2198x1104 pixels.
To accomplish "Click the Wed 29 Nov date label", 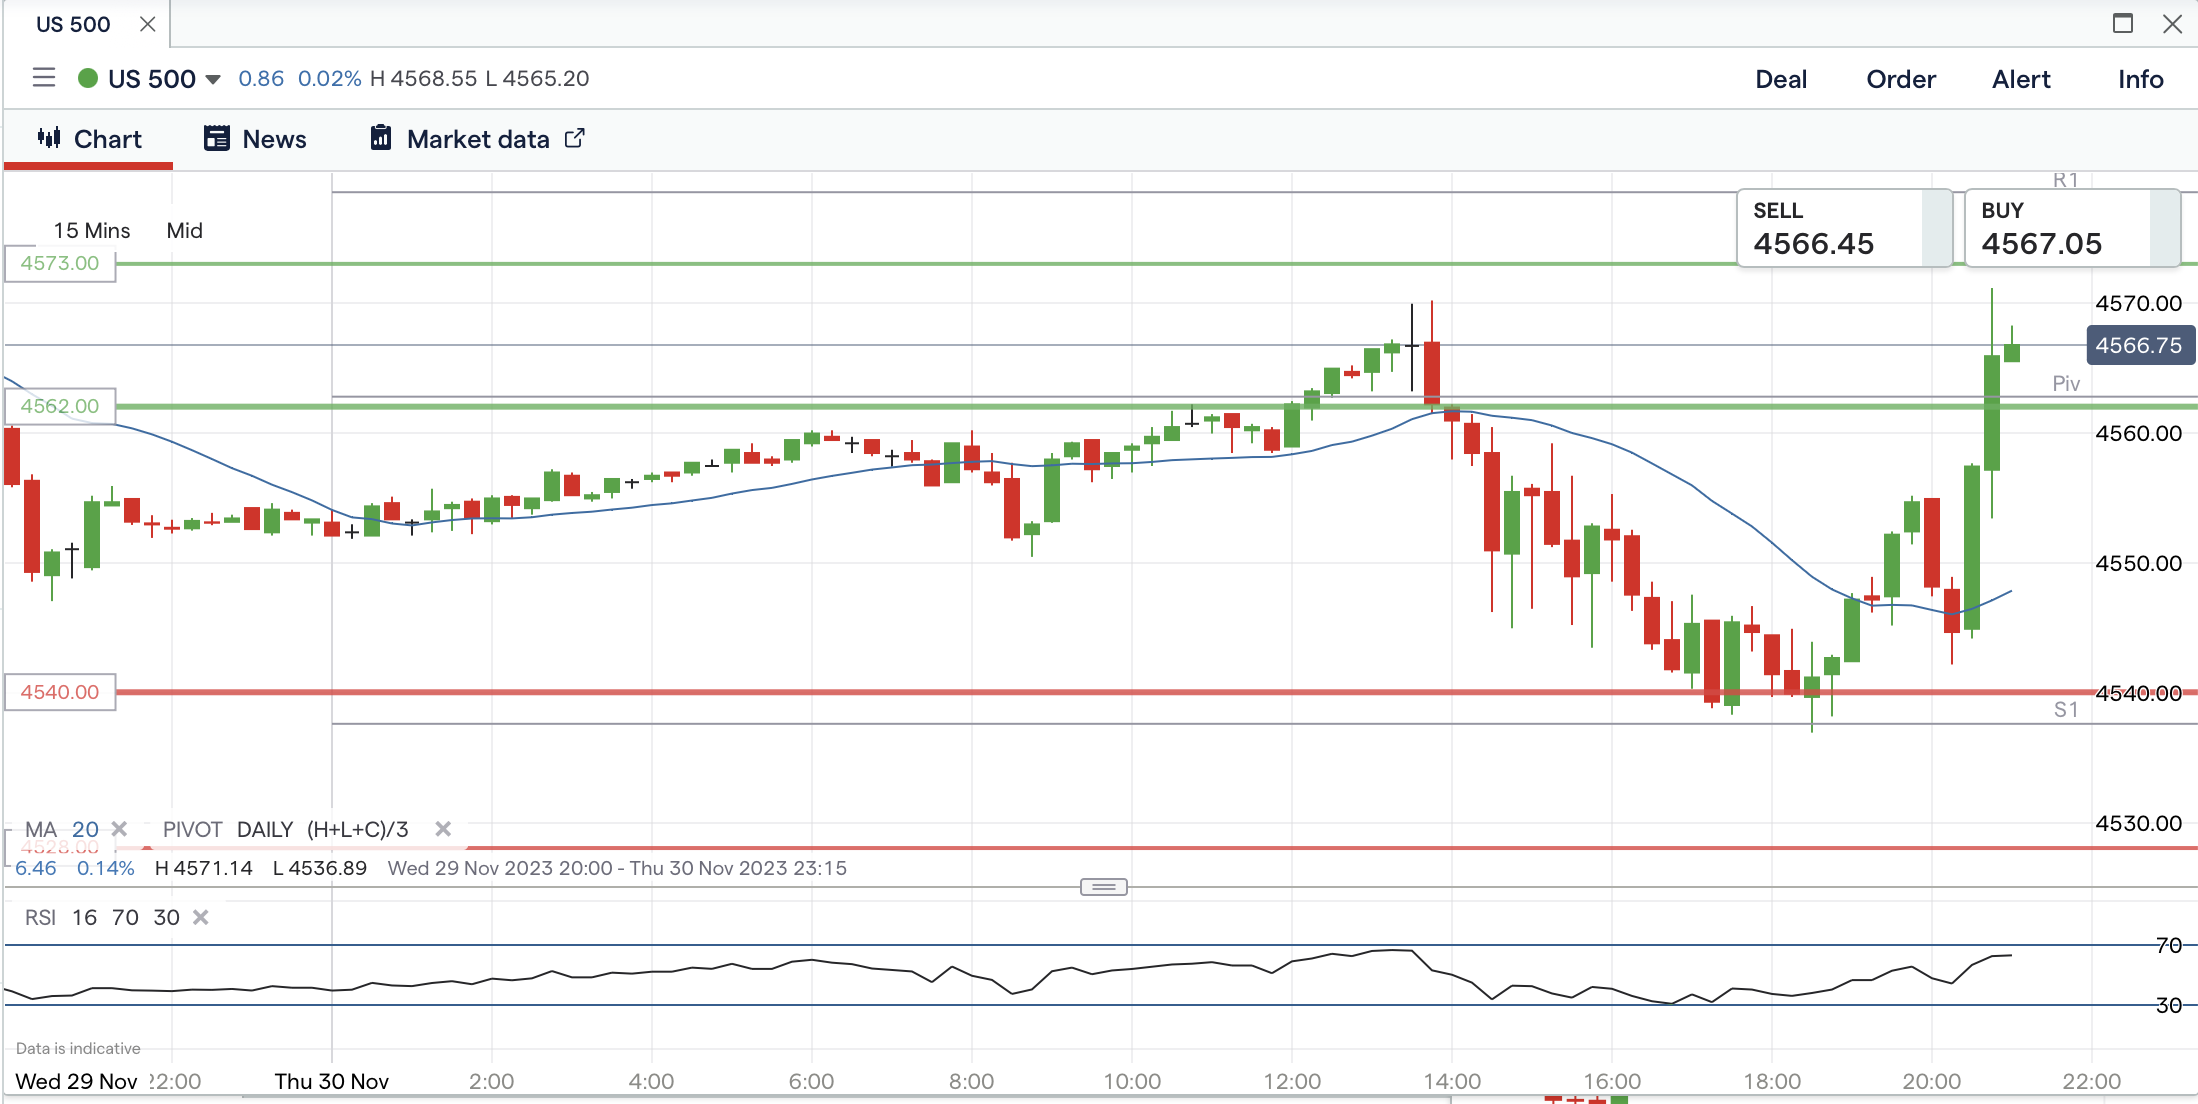I will coord(77,1082).
